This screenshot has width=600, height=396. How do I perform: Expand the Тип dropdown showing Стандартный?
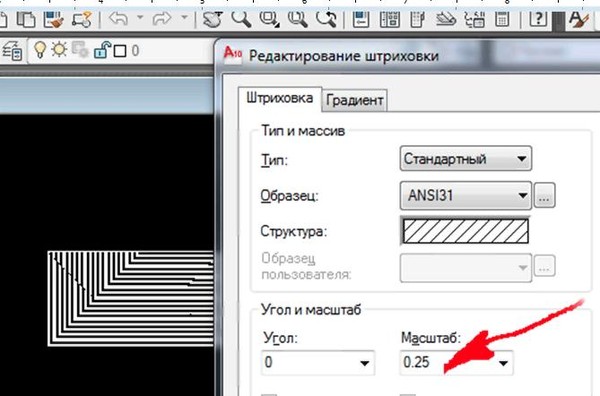pyautogui.click(x=466, y=158)
